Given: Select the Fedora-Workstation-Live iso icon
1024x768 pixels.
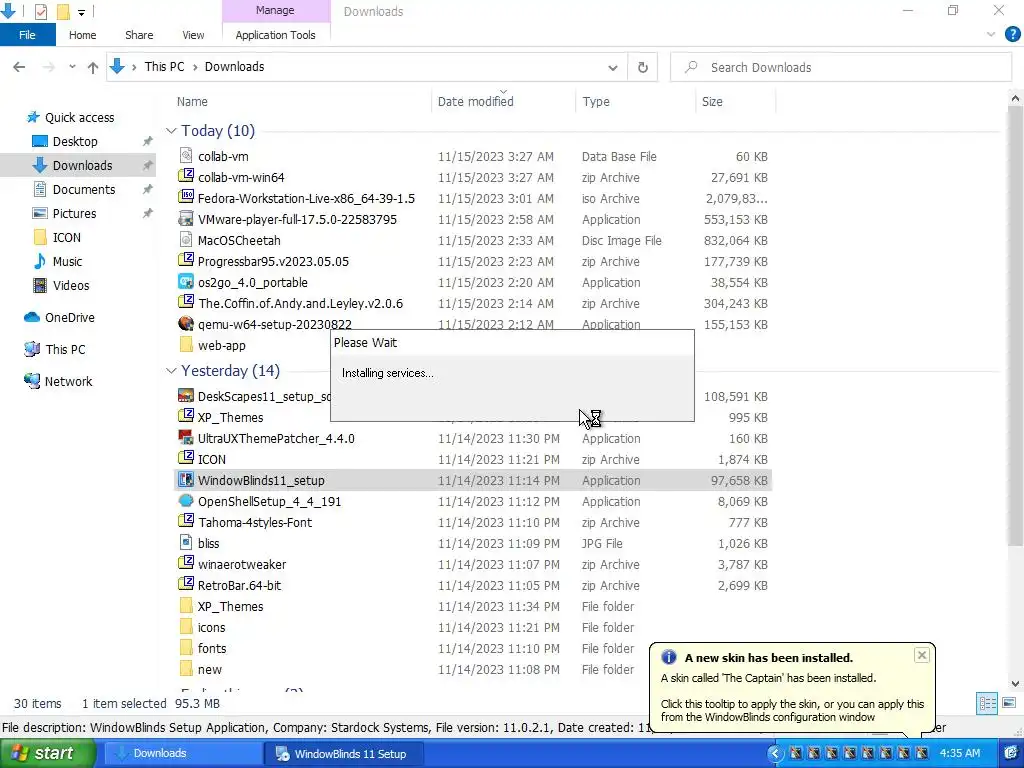Looking at the screenshot, I should (x=186, y=197).
